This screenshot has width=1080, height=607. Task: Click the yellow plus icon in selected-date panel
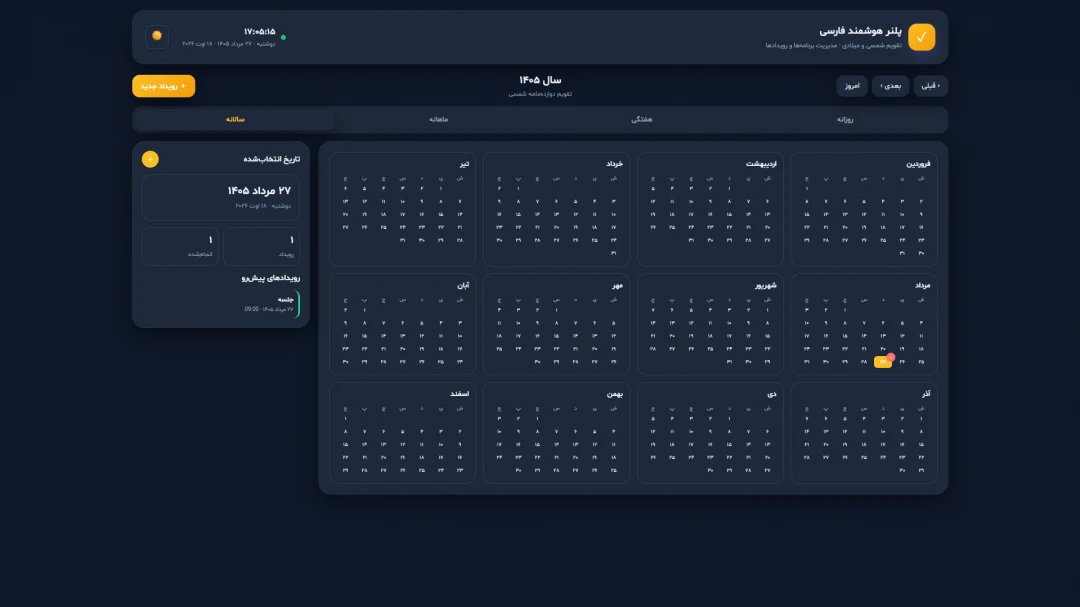click(x=150, y=159)
